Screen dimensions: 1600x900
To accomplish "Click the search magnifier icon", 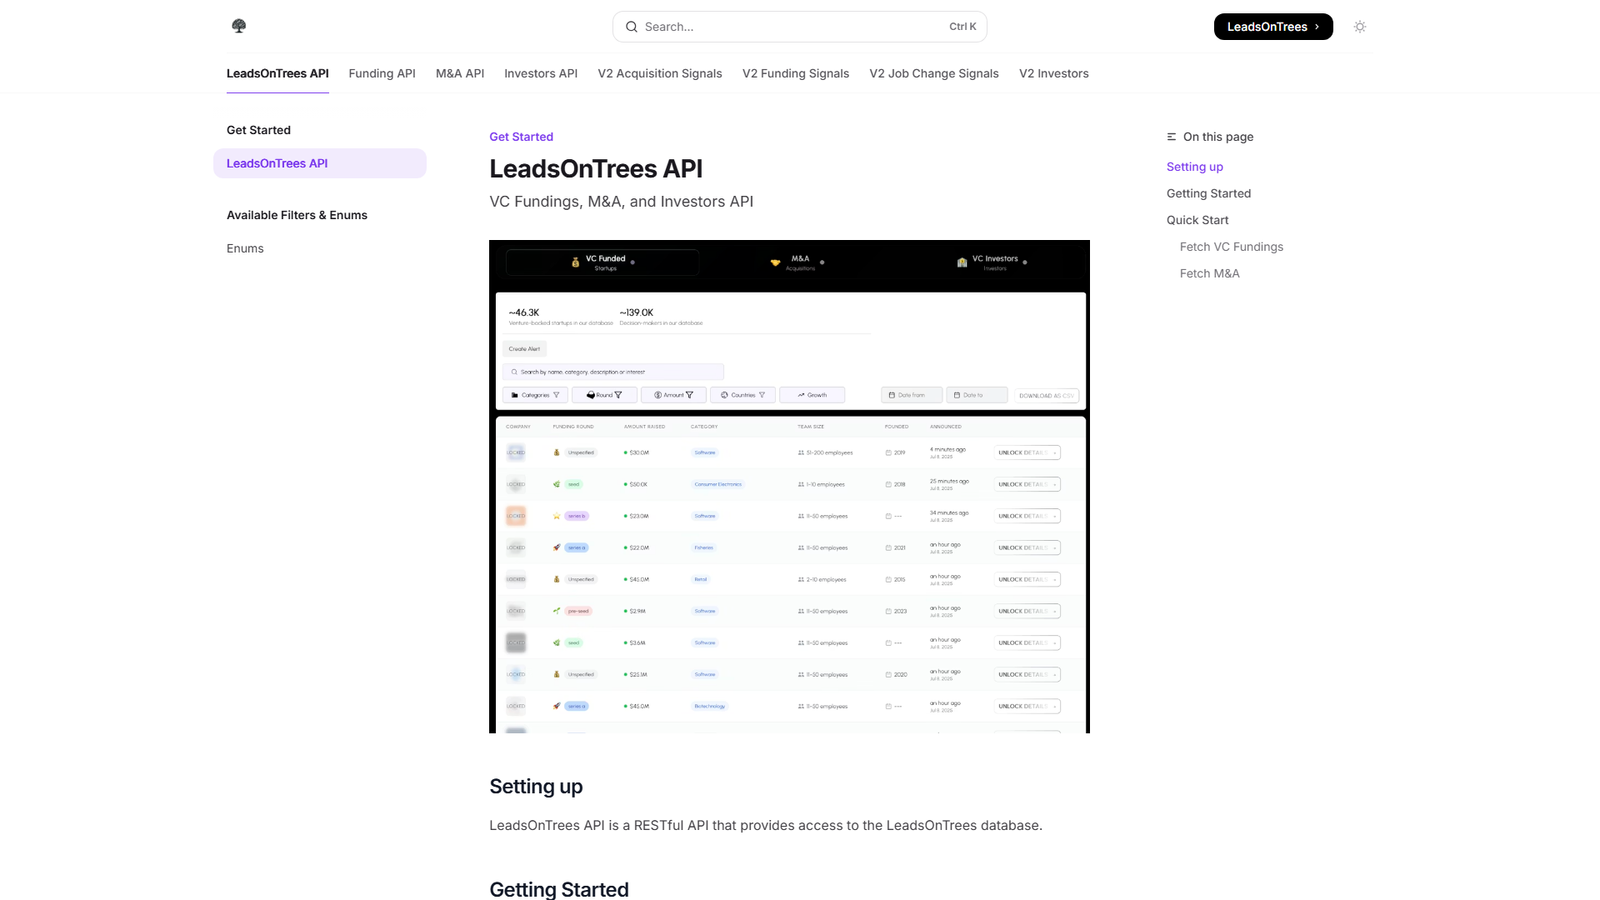I will click(x=631, y=27).
